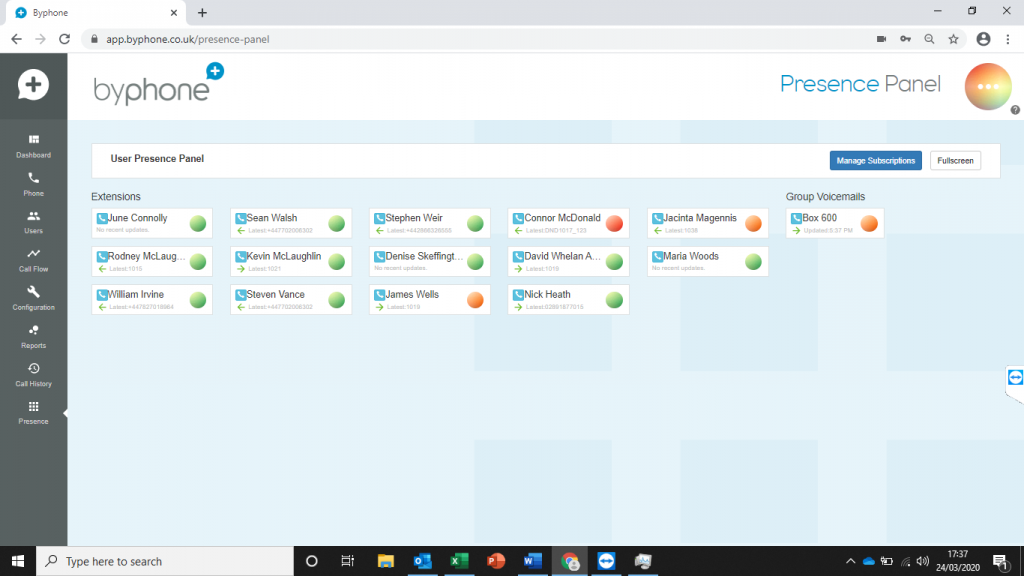Screen dimensions: 1024x576
Task: Open Denise Skeffington extension card
Action: [x=430, y=262]
